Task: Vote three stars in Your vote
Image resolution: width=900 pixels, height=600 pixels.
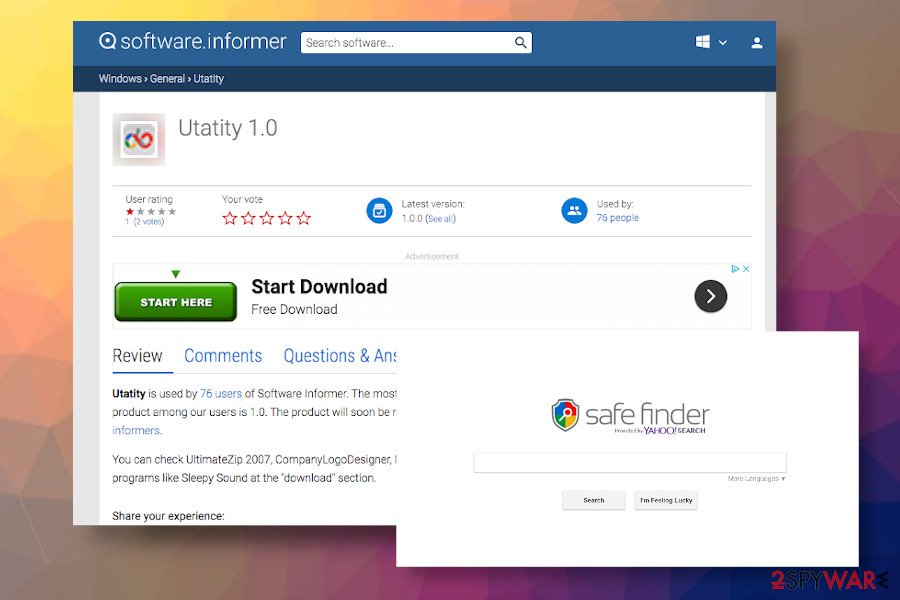Action: [x=267, y=218]
